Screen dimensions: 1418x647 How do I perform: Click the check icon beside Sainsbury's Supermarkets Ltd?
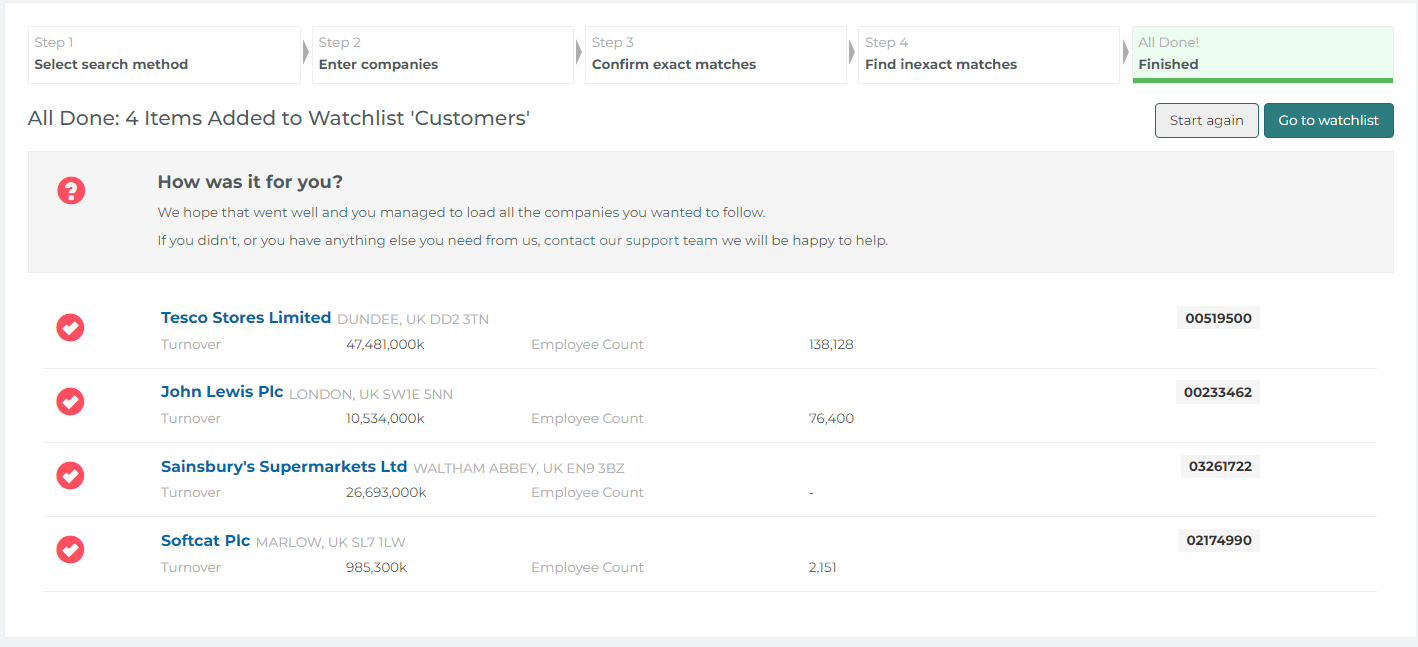click(70, 475)
